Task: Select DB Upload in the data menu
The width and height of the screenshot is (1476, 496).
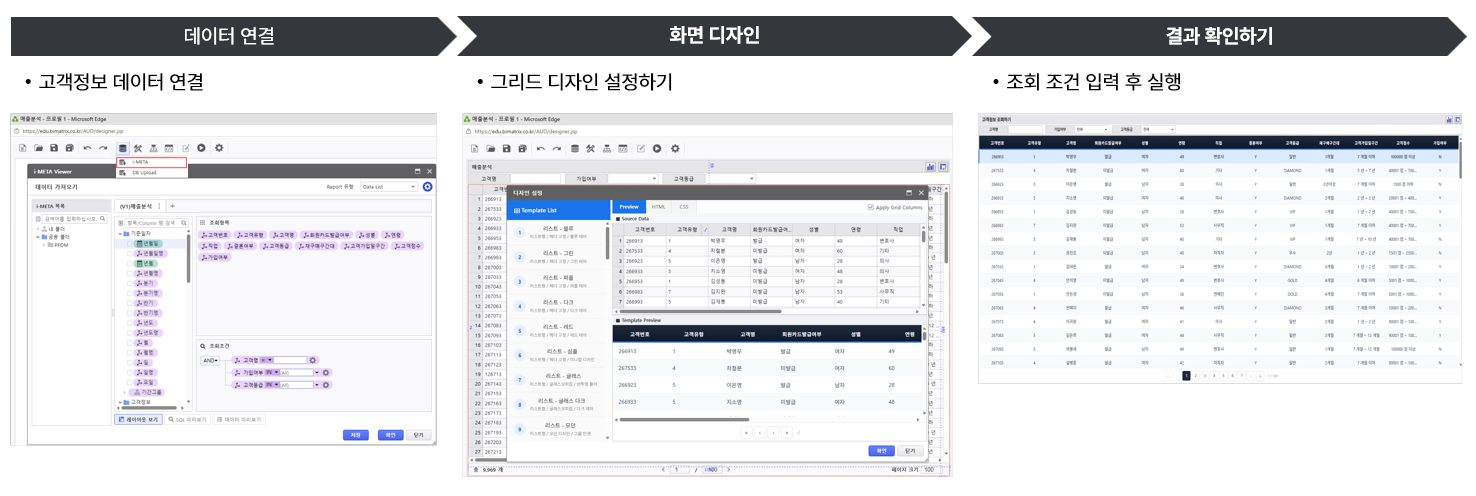Action: (151, 172)
